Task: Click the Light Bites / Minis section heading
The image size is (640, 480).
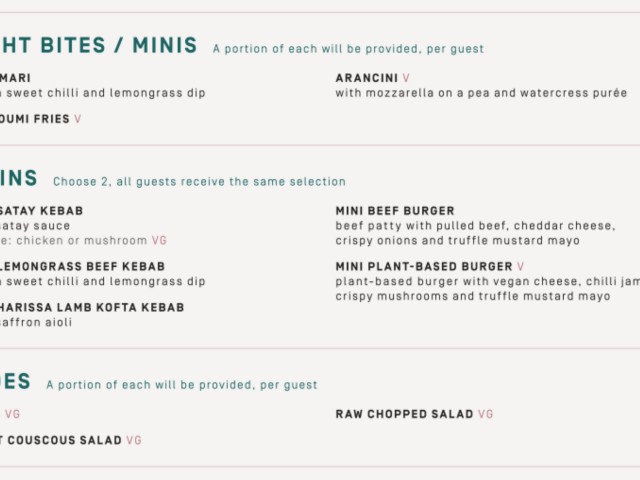Action: point(98,46)
